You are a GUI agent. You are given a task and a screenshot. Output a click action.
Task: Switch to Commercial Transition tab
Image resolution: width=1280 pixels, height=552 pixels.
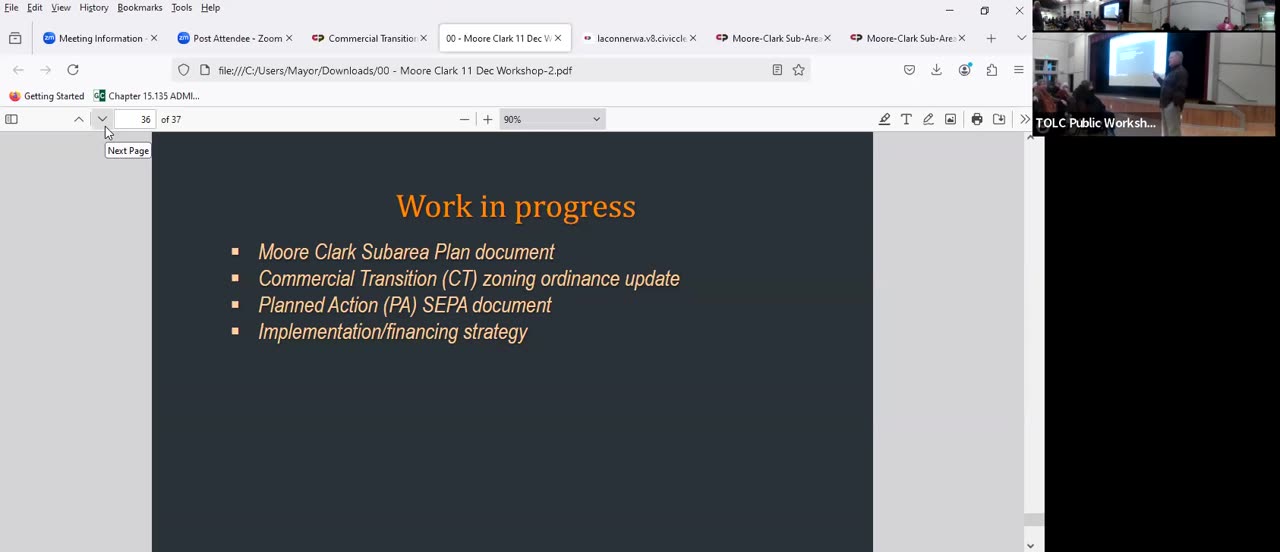coord(370,38)
